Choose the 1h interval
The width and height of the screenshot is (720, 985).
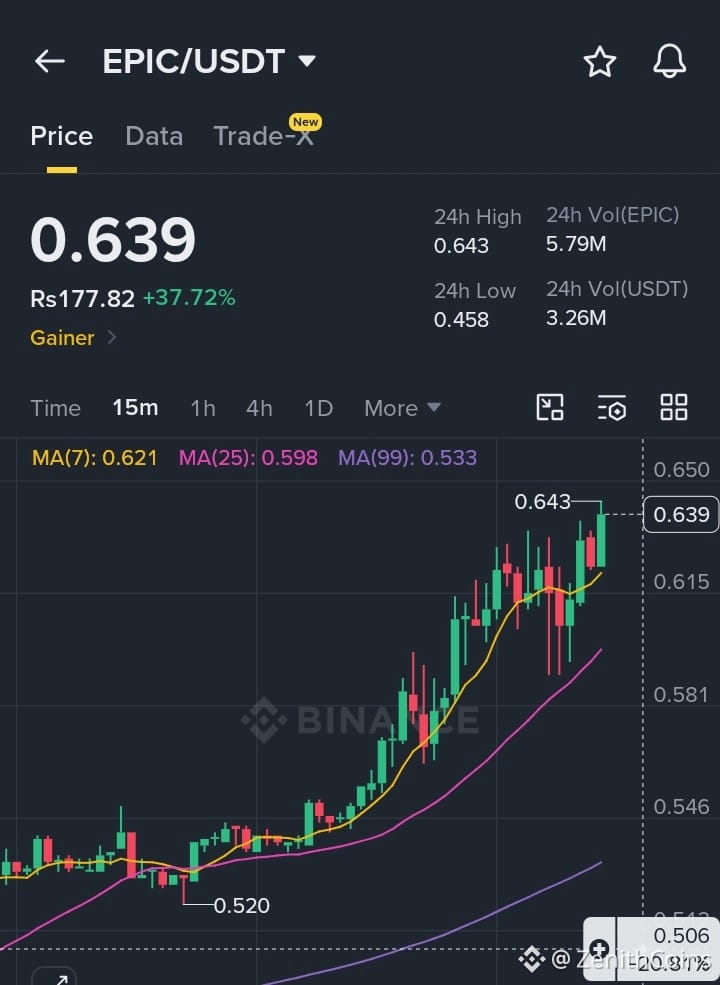[x=203, y=408]
